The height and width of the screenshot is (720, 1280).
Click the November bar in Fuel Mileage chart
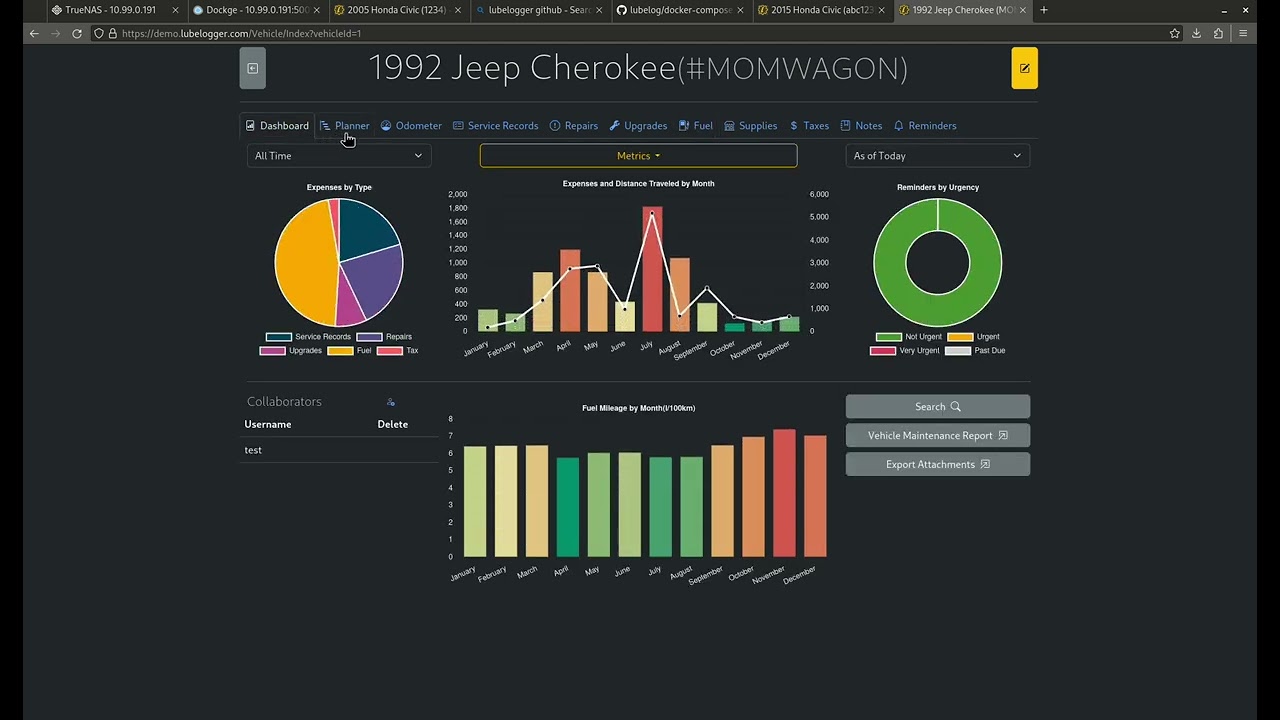coord(784,493)
